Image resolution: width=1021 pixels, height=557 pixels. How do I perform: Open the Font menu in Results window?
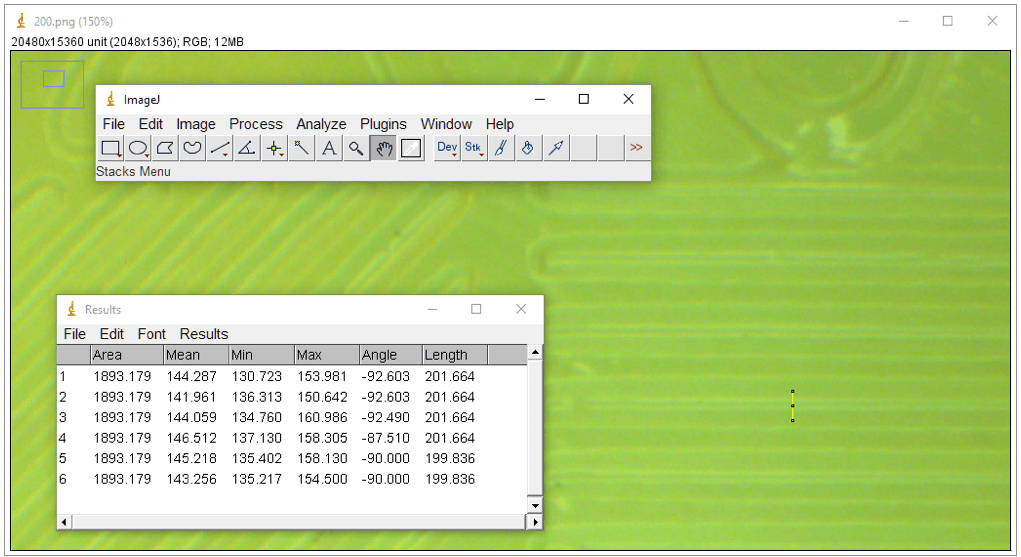click(151, 334)
